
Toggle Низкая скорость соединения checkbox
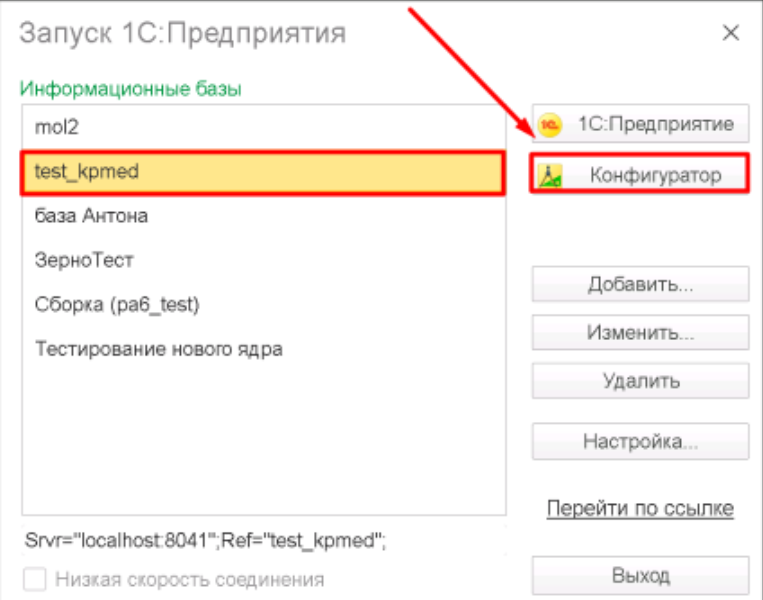click(x=35, y=579)
